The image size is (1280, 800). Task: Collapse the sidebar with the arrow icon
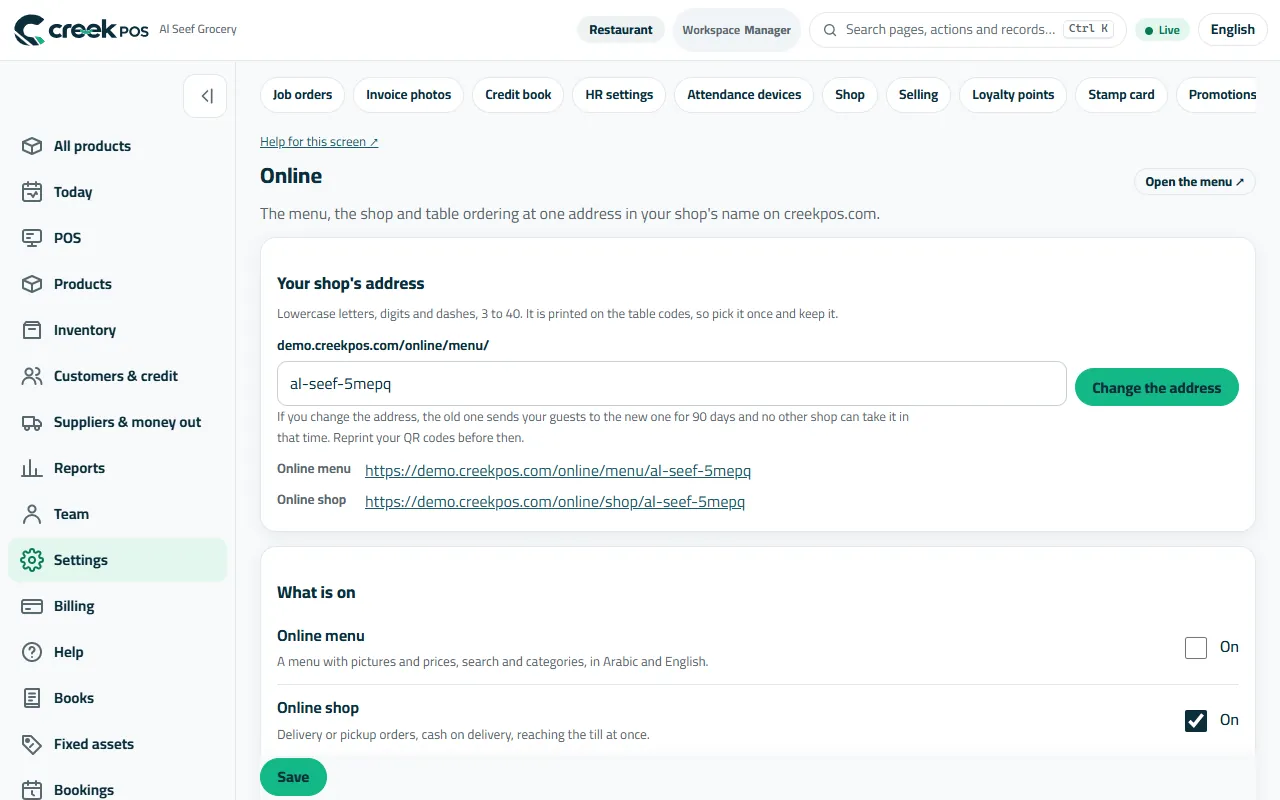[x=205, y=96]
